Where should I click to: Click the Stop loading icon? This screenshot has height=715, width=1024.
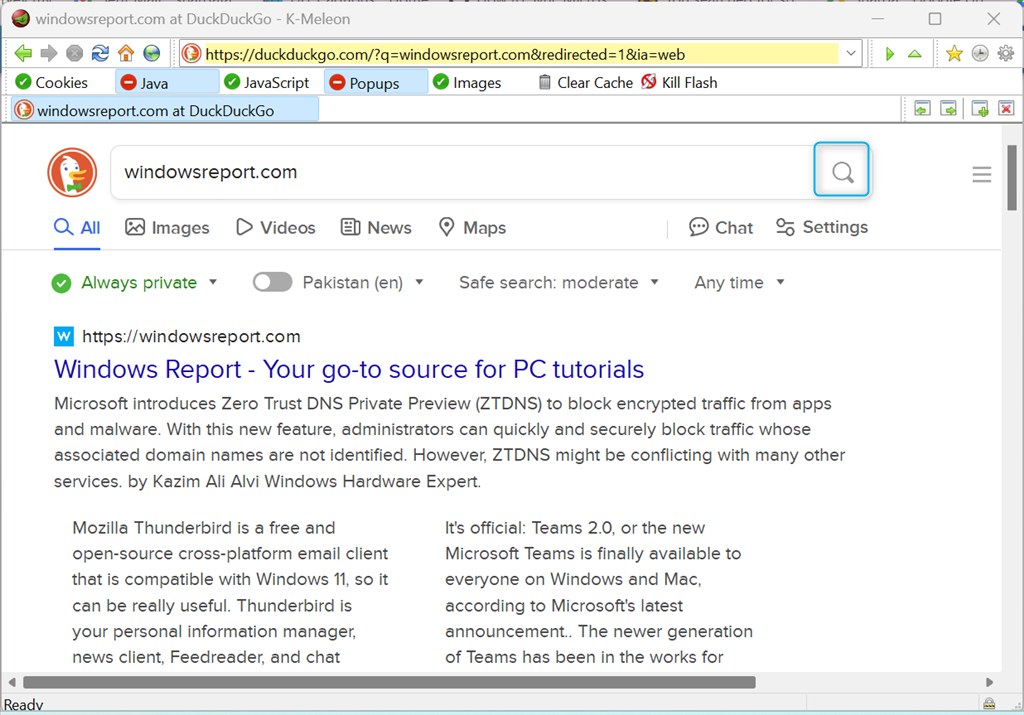click(74, 53)
